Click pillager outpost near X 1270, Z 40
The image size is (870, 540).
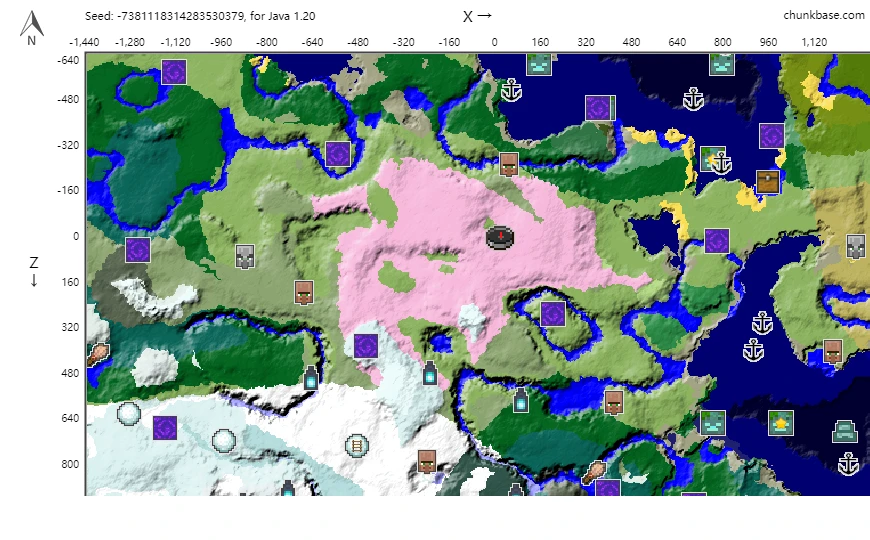pyautogui.click(x=856, y=246)
